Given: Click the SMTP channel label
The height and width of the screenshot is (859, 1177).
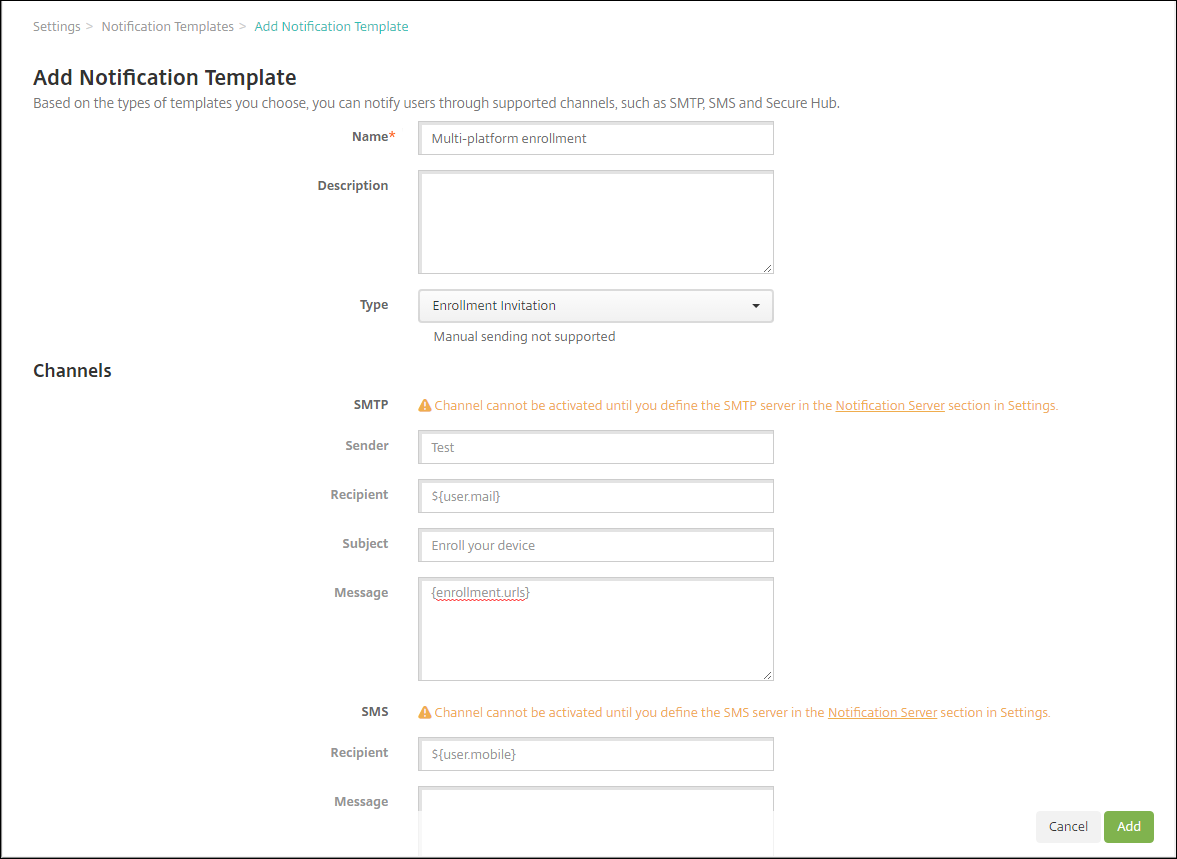Looking at the screenshot, I should [x=371, y=405].
